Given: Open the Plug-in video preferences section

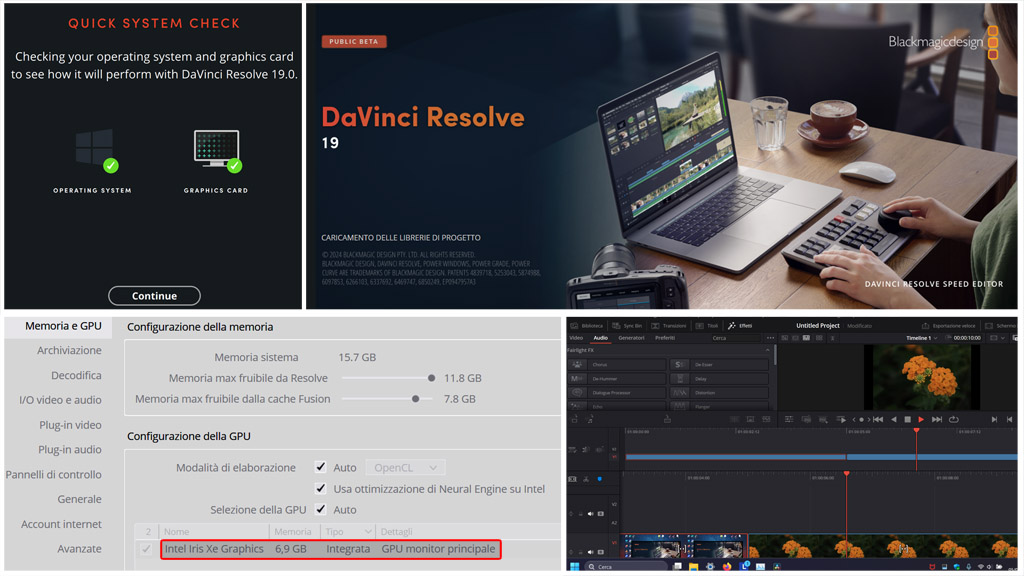Looking at the screenshot, I should (71, 425).
